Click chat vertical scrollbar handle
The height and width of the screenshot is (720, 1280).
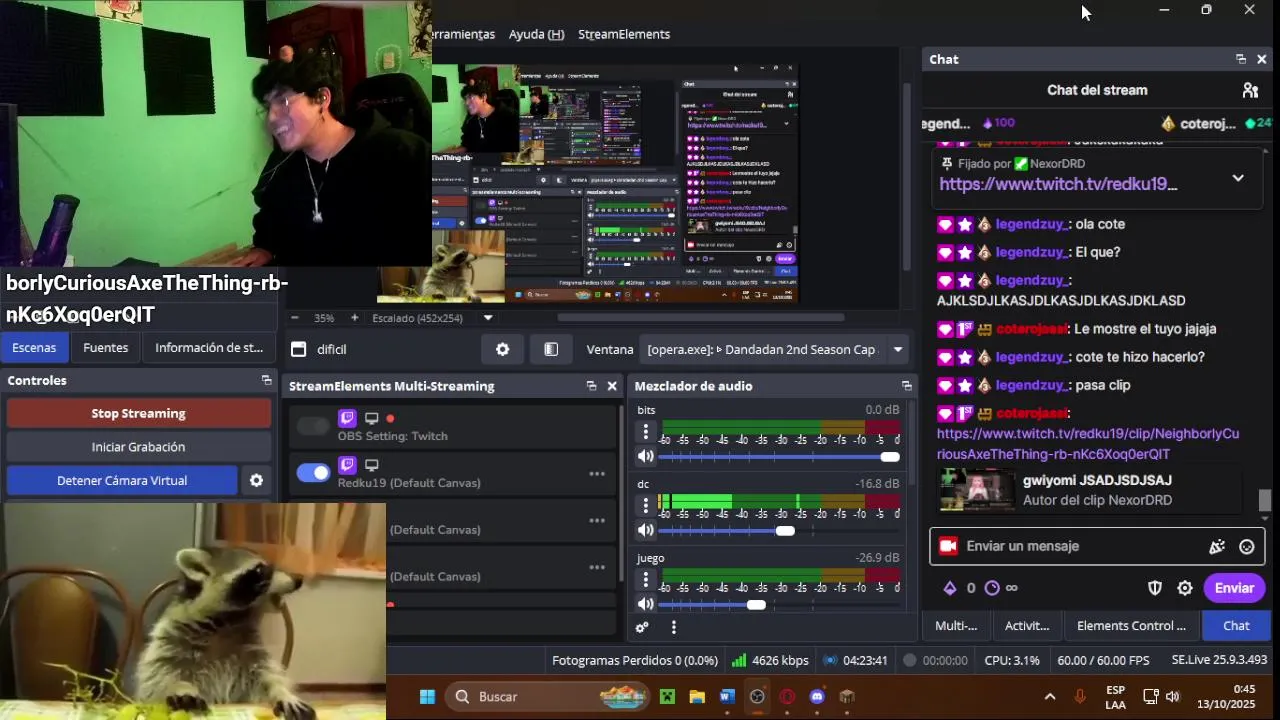[1265, 500]
